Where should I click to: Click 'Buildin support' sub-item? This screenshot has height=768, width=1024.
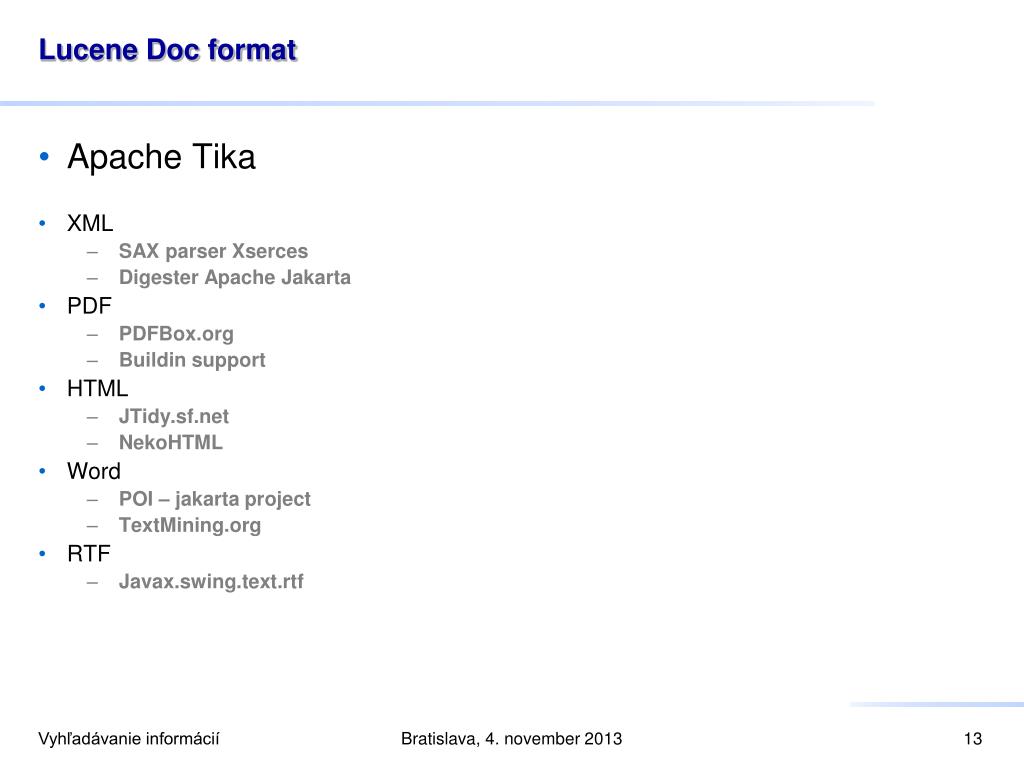point(192,360)
